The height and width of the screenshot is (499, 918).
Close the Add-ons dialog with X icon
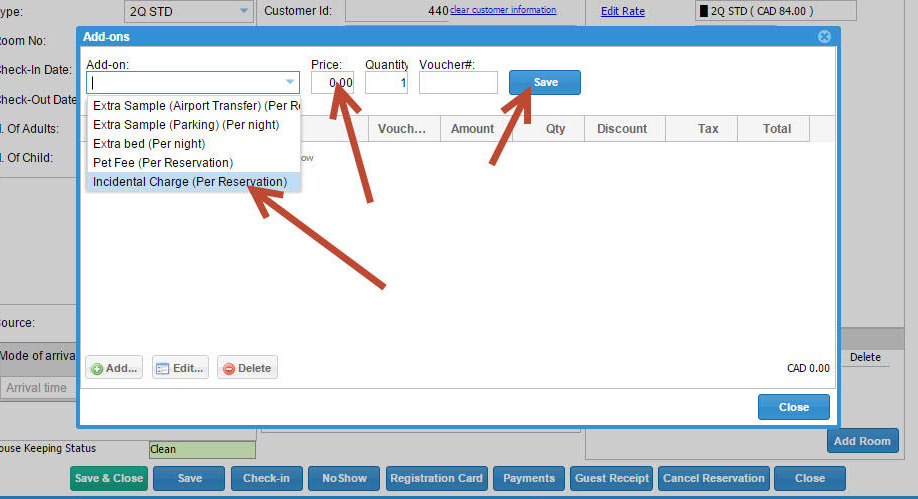(824, 37)
